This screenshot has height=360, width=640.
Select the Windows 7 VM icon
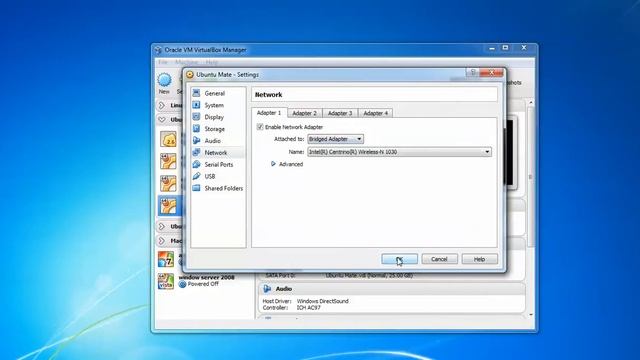click(166, 259)
